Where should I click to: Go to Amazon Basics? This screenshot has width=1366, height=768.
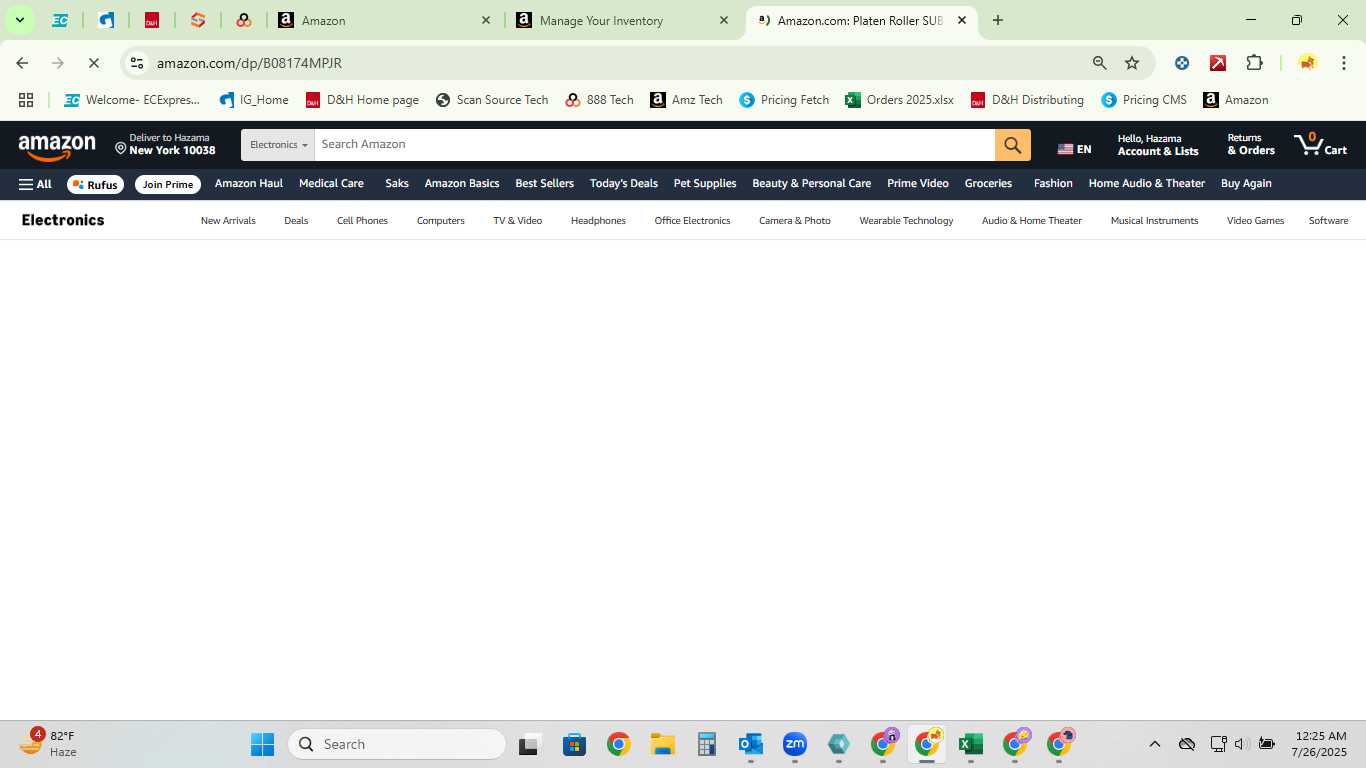point(462,184)
